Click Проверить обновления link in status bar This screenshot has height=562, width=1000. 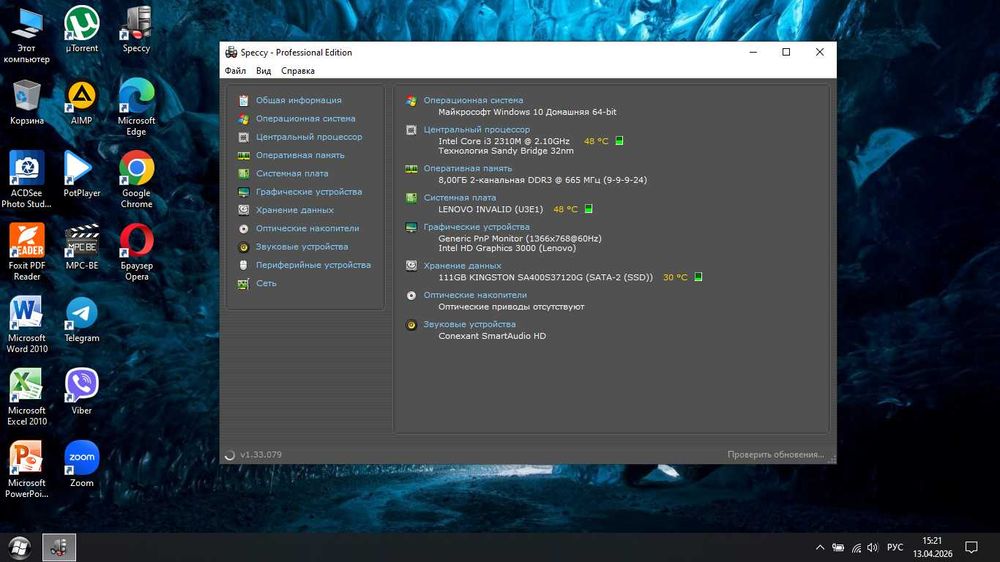pyautogui.click(x=776, y=454)
